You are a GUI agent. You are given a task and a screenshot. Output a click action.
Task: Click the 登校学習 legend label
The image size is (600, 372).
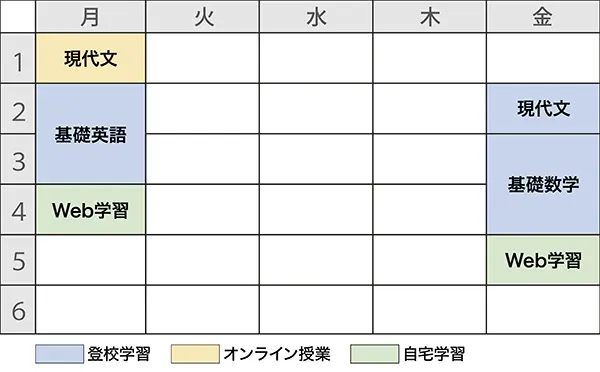119,354
